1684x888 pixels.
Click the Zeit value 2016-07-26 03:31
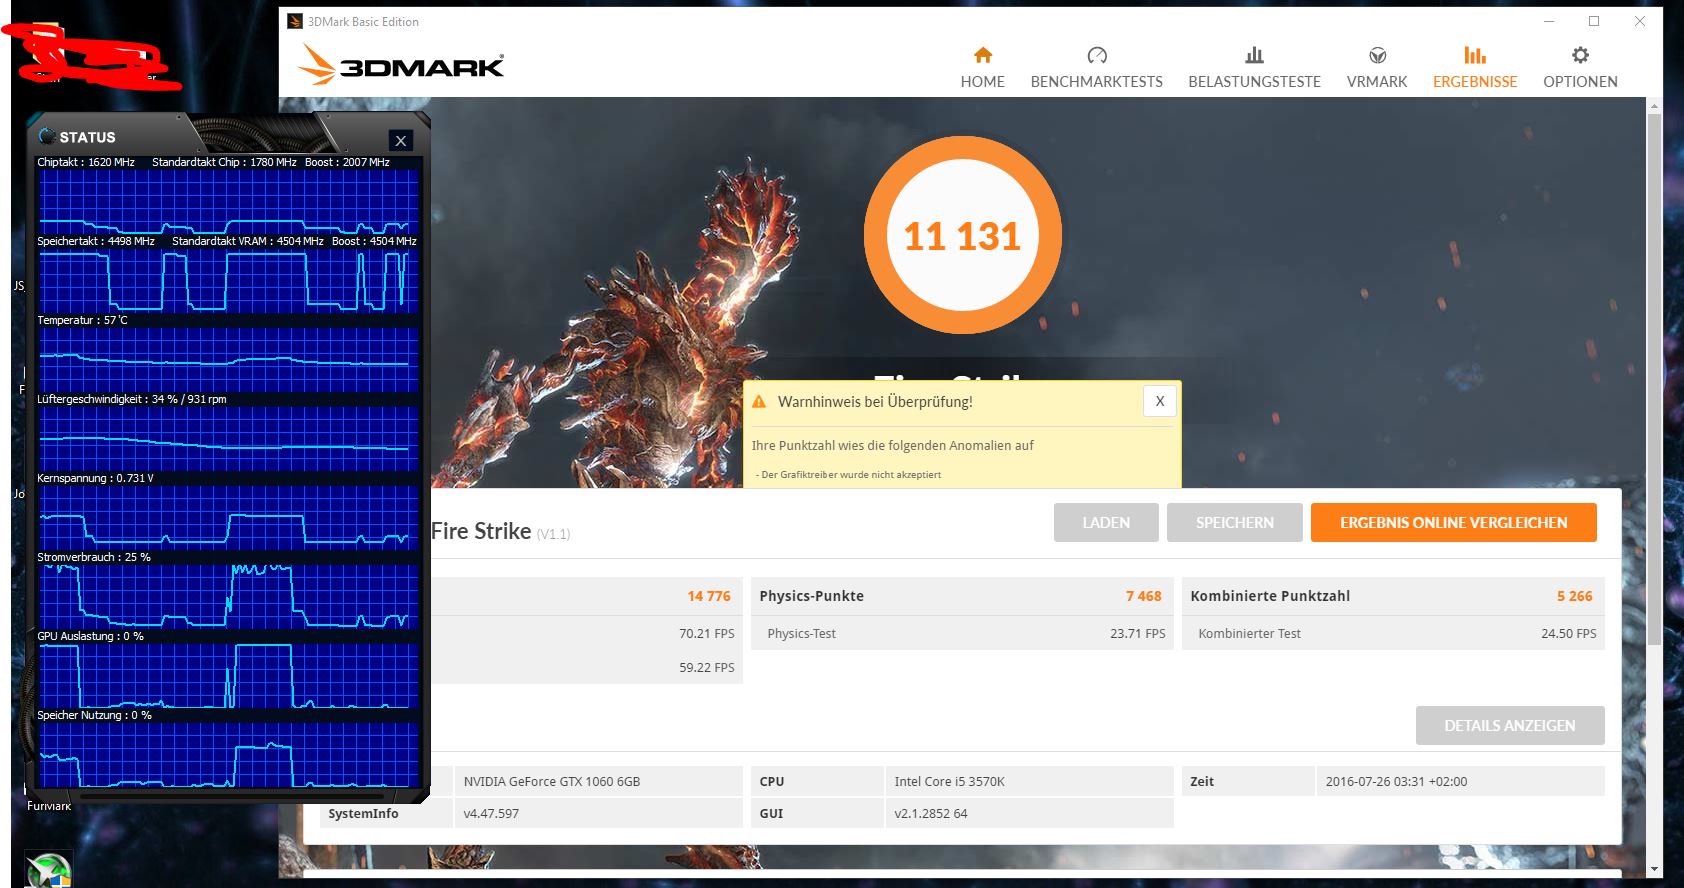1396,781
